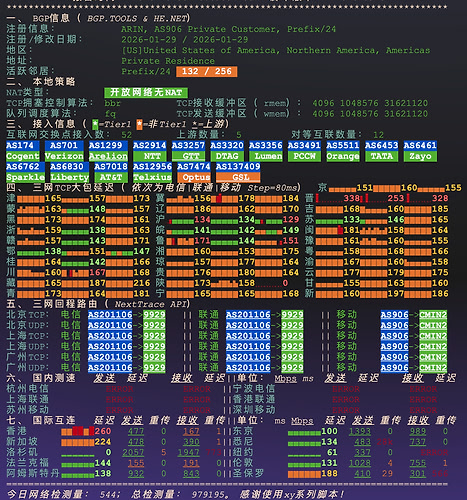The image size is (467, 500).
Task: Select the Private Residence address text
Action: coord(168,61)
